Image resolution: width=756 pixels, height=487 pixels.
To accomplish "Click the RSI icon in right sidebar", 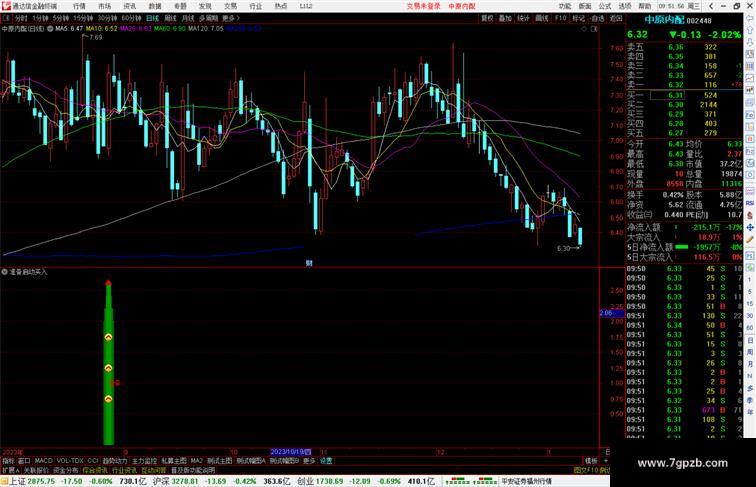I will click(x=750, y=204).
